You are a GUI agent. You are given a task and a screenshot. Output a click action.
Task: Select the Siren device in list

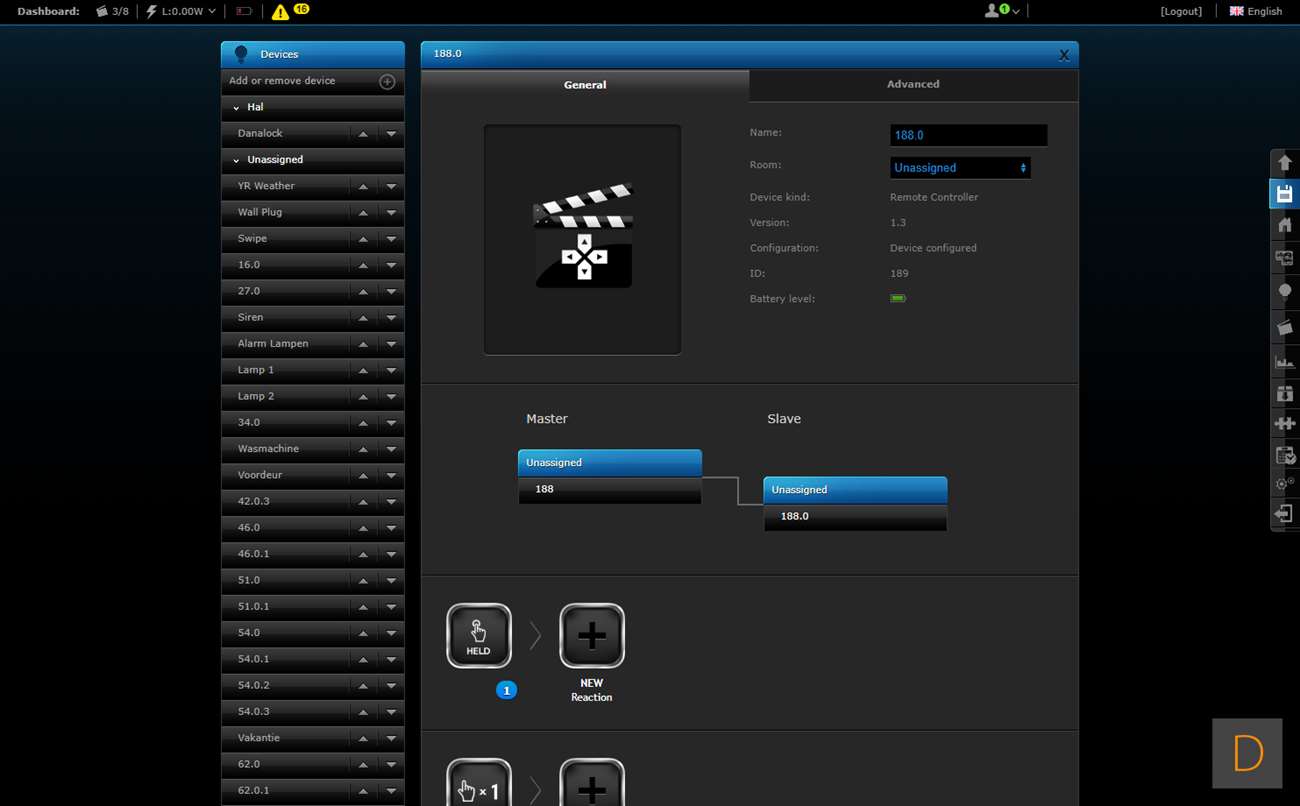point(251,318)
